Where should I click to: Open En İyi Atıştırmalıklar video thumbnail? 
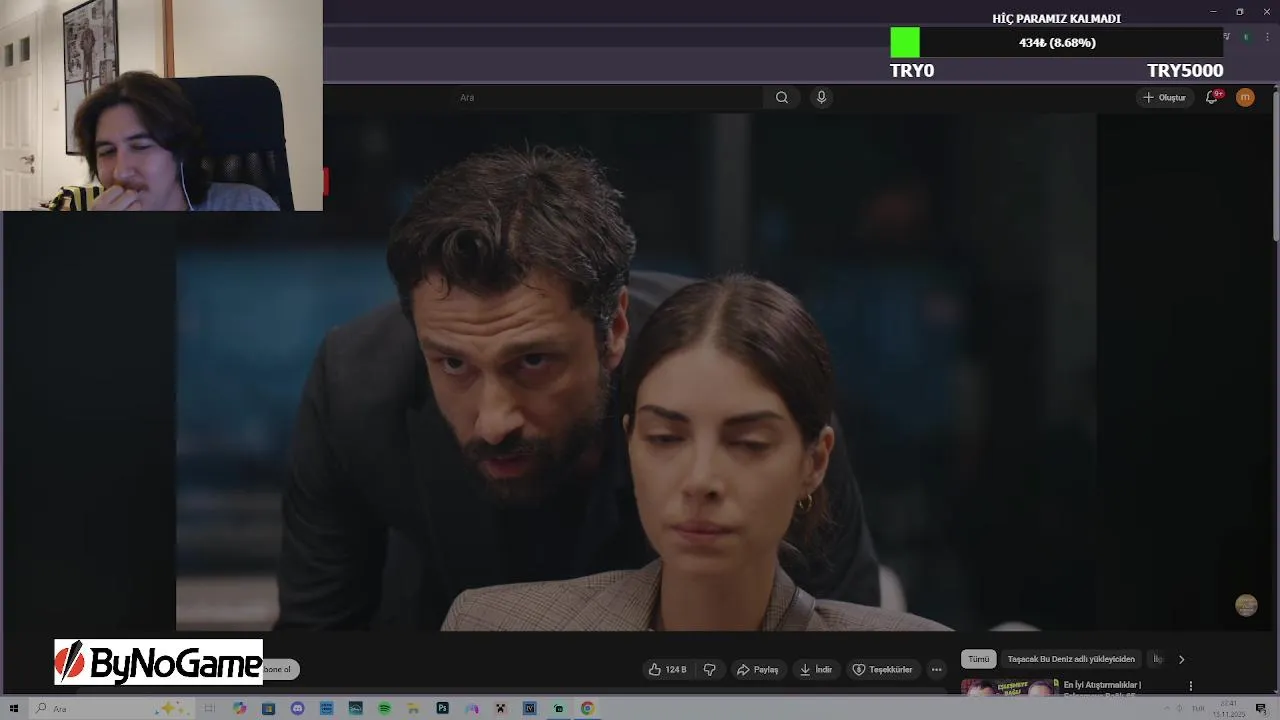click(x=1009, y=687)
